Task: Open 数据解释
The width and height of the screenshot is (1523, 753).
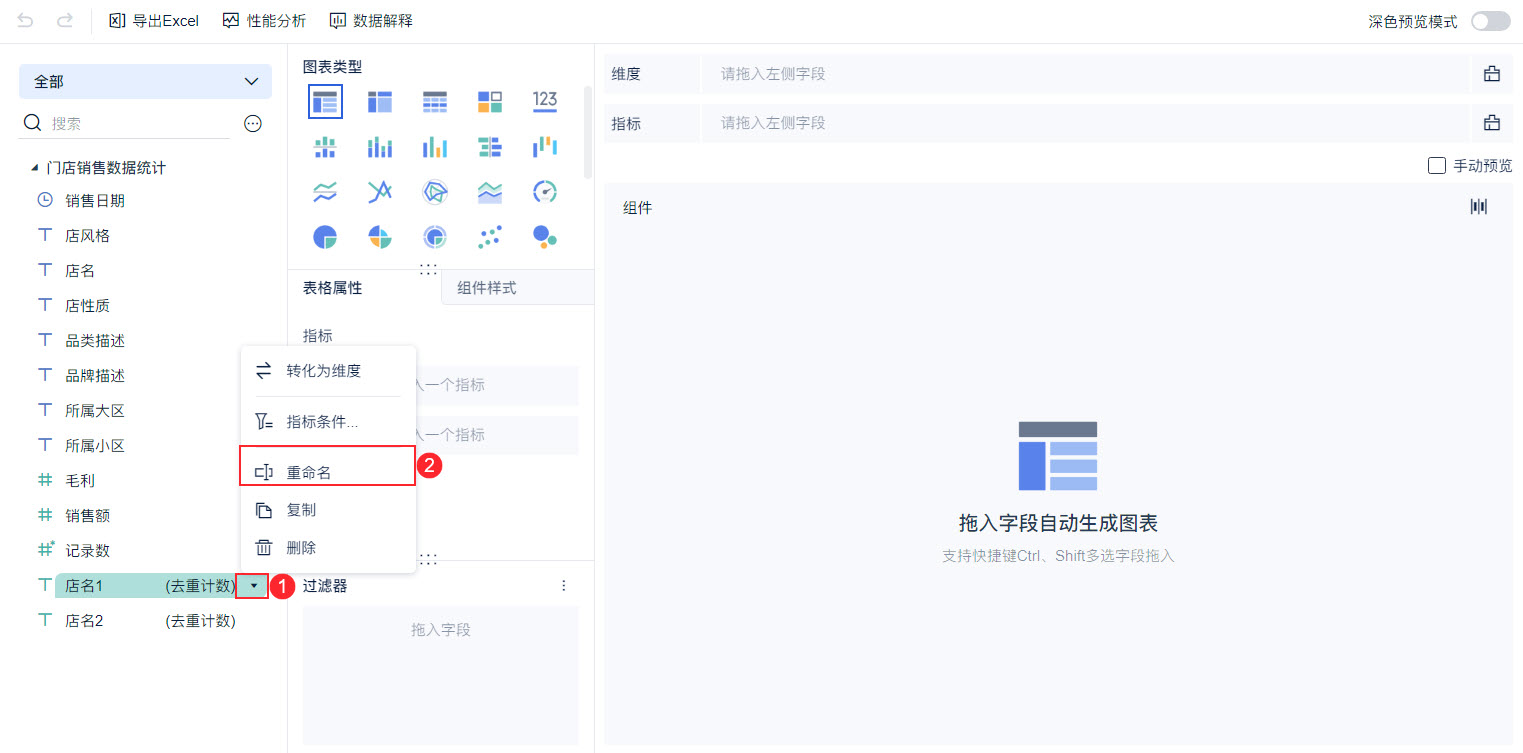Action: (371, 21)
